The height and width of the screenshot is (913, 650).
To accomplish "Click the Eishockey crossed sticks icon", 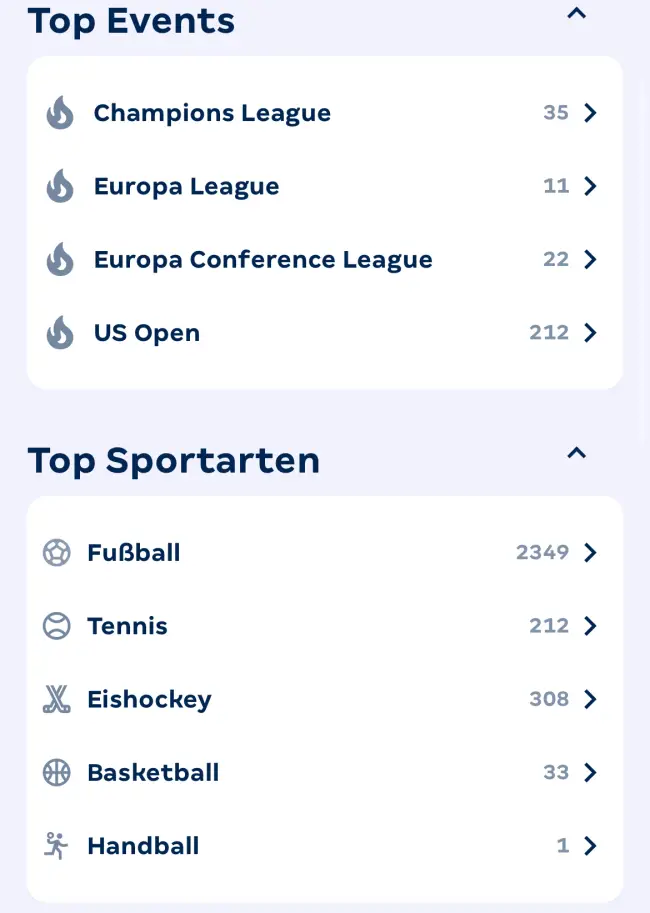I will coord(57,699).
